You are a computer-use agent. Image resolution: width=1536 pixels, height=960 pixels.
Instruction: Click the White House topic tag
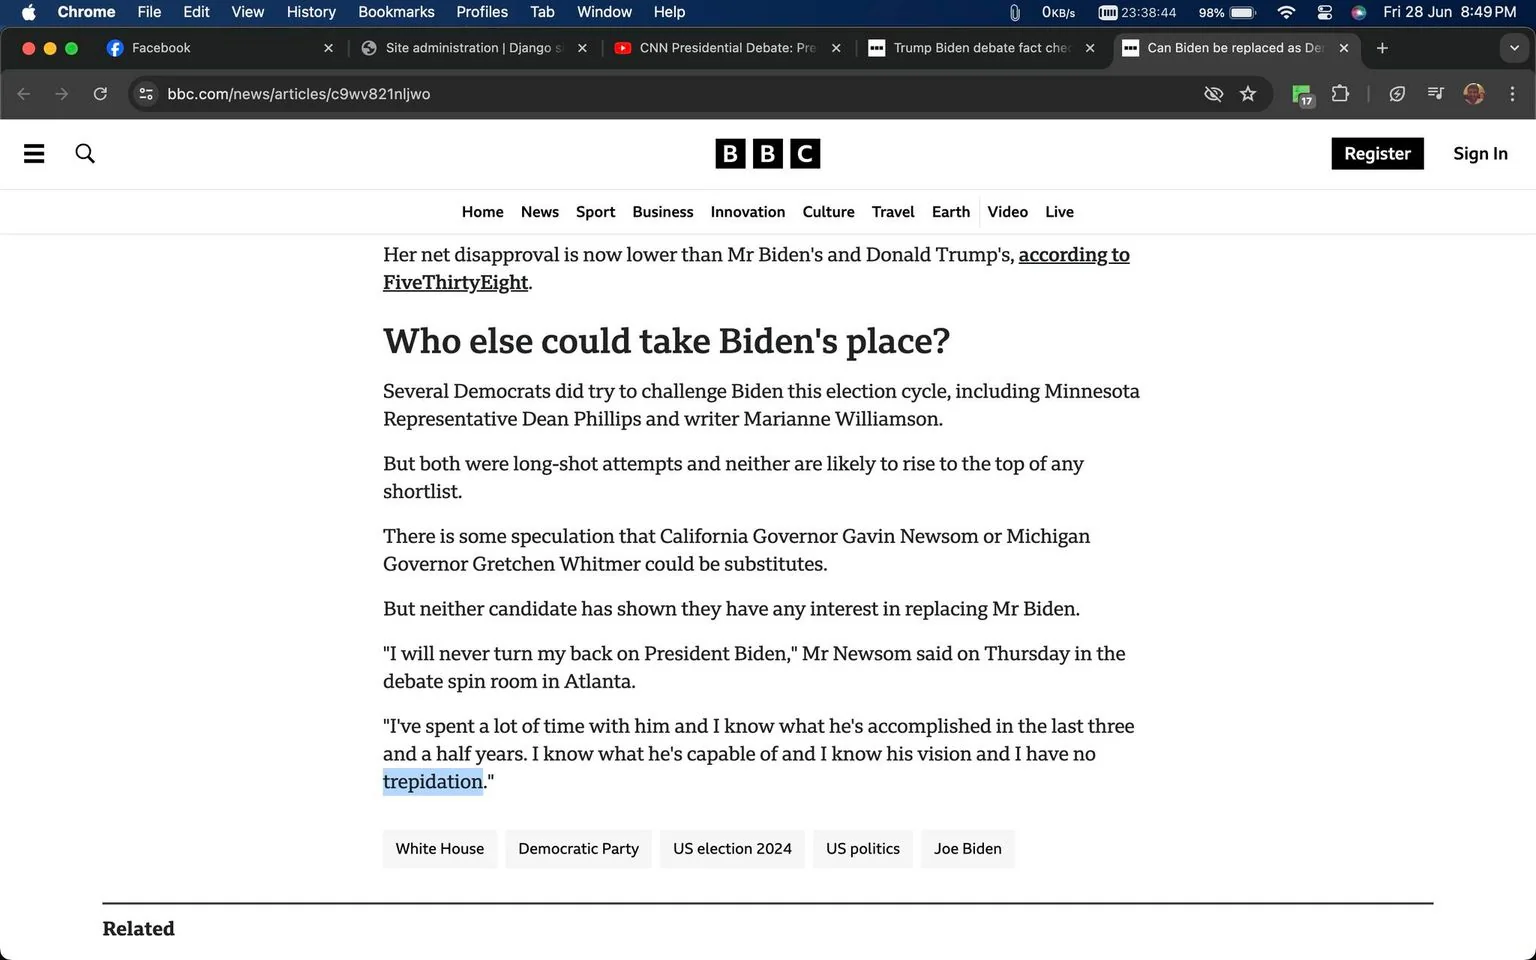click(x=439, y=849)
